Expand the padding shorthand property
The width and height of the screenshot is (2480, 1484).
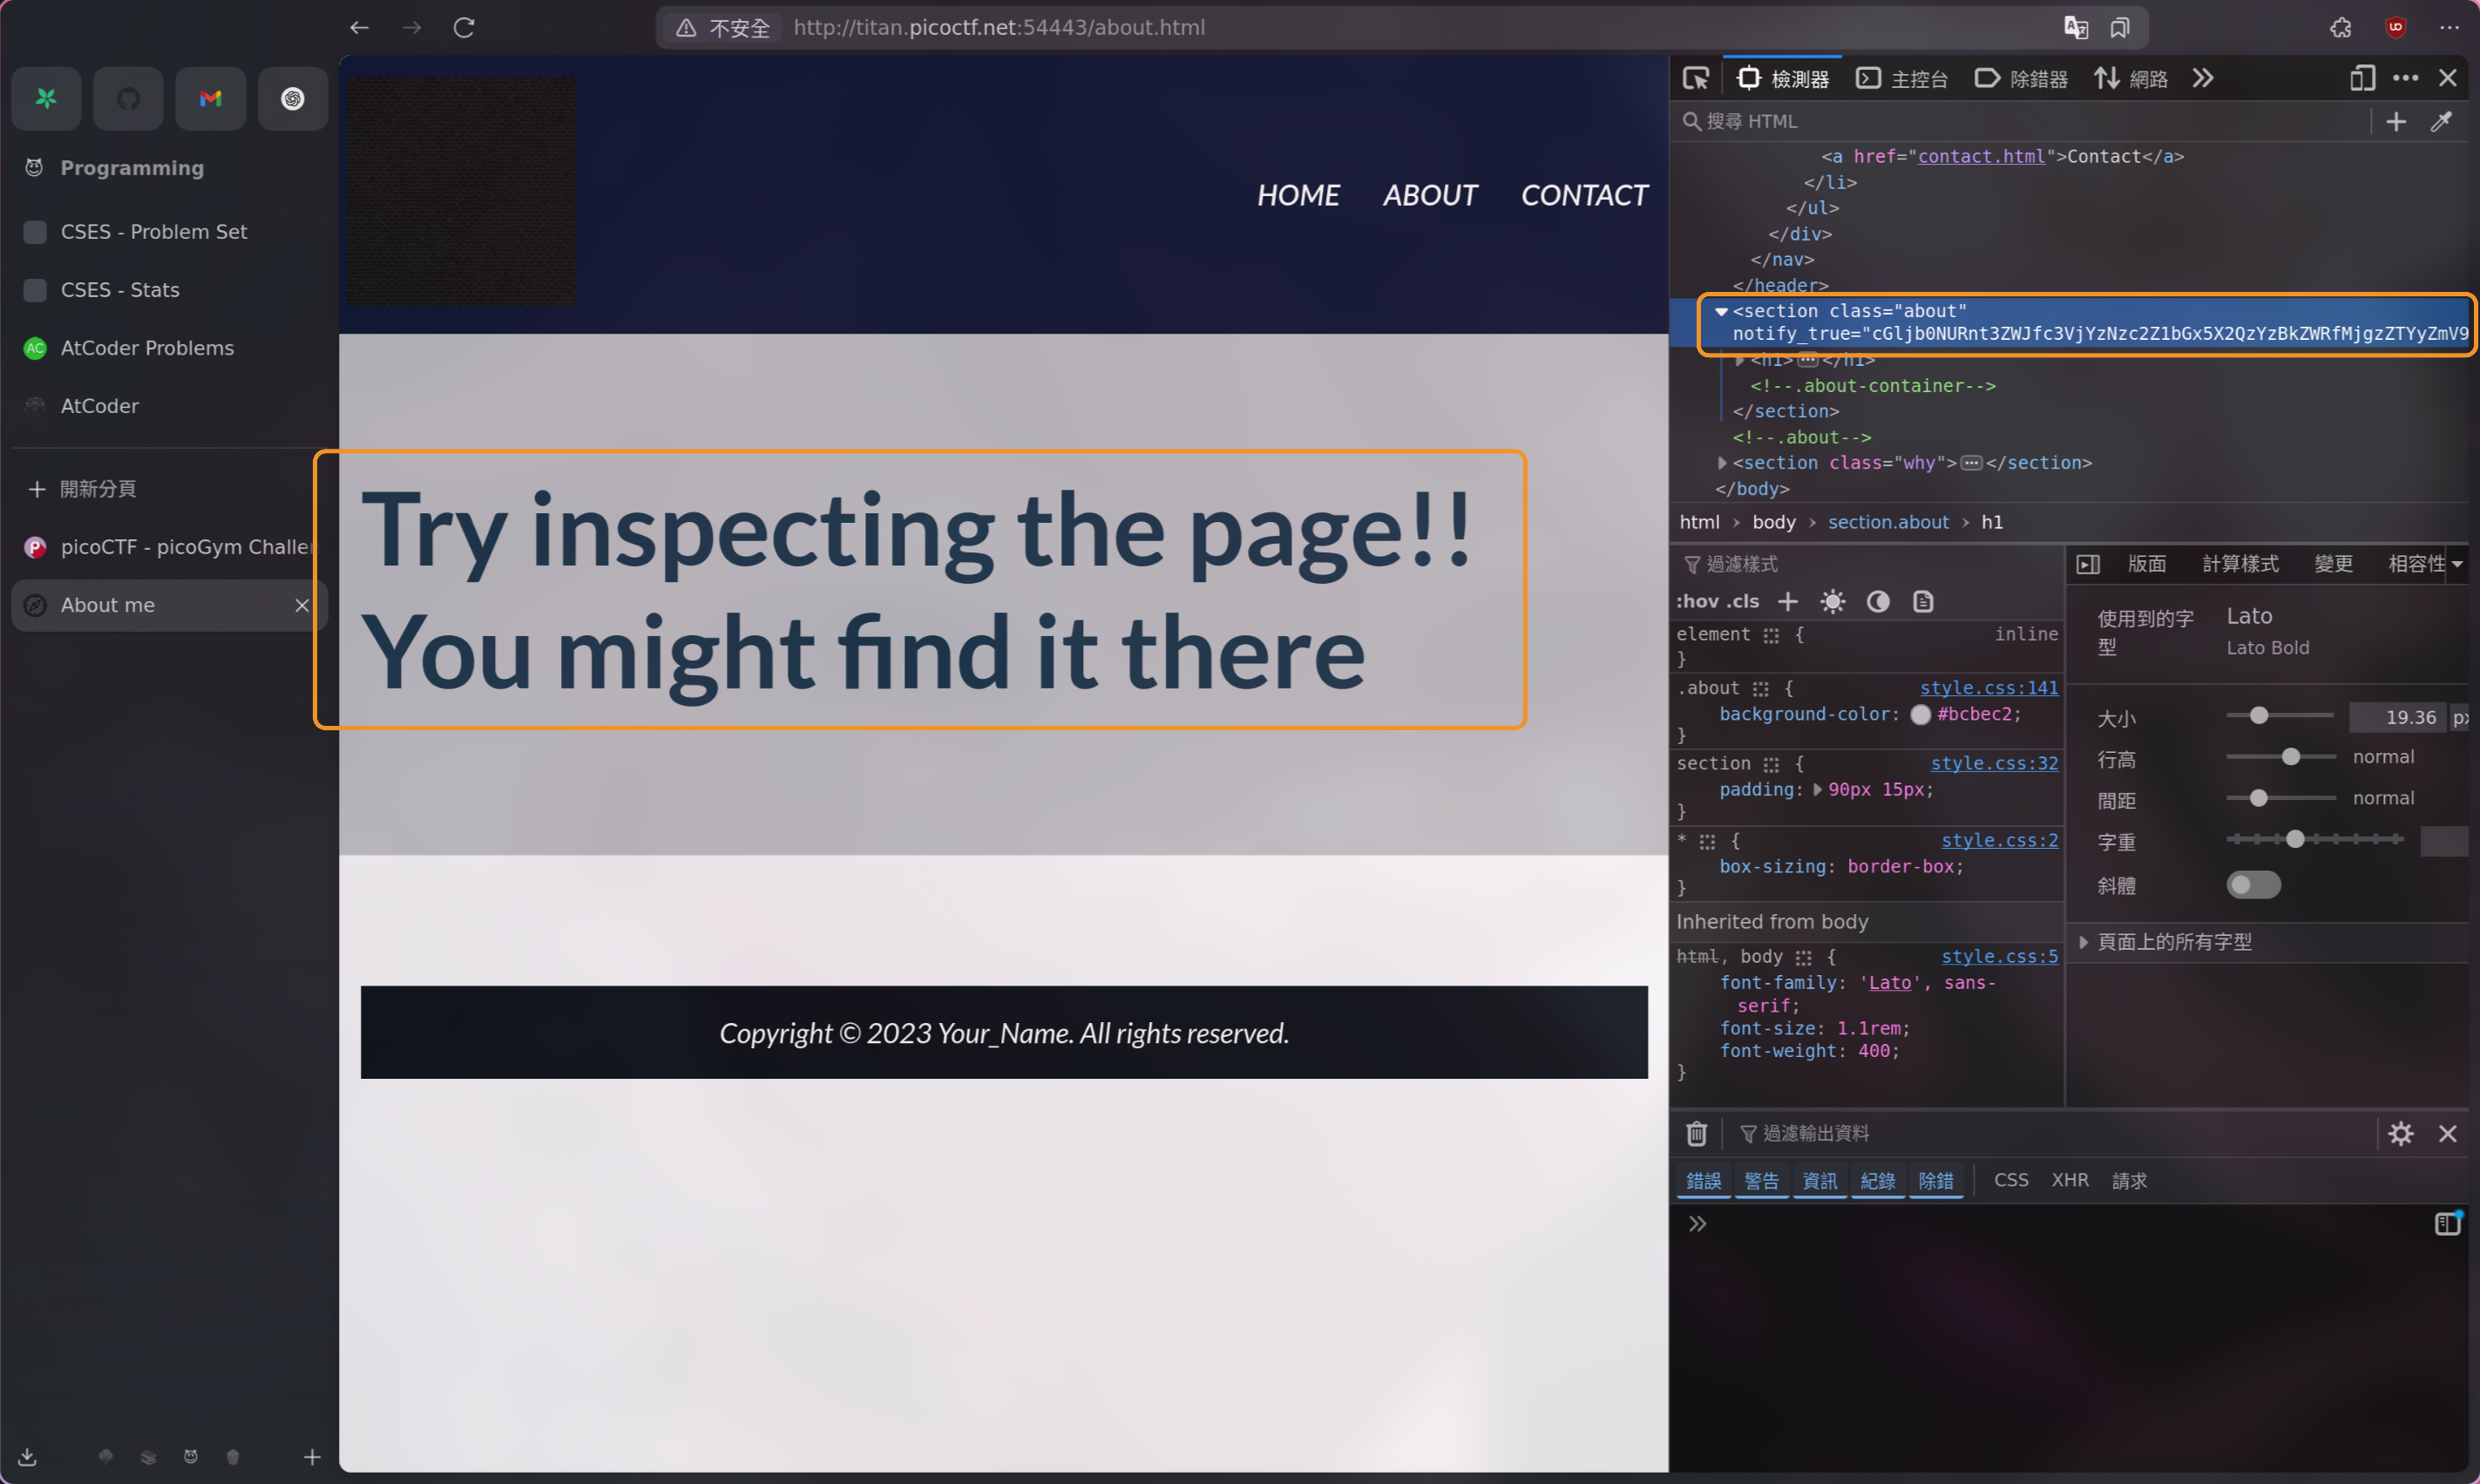coord(1817,789)
